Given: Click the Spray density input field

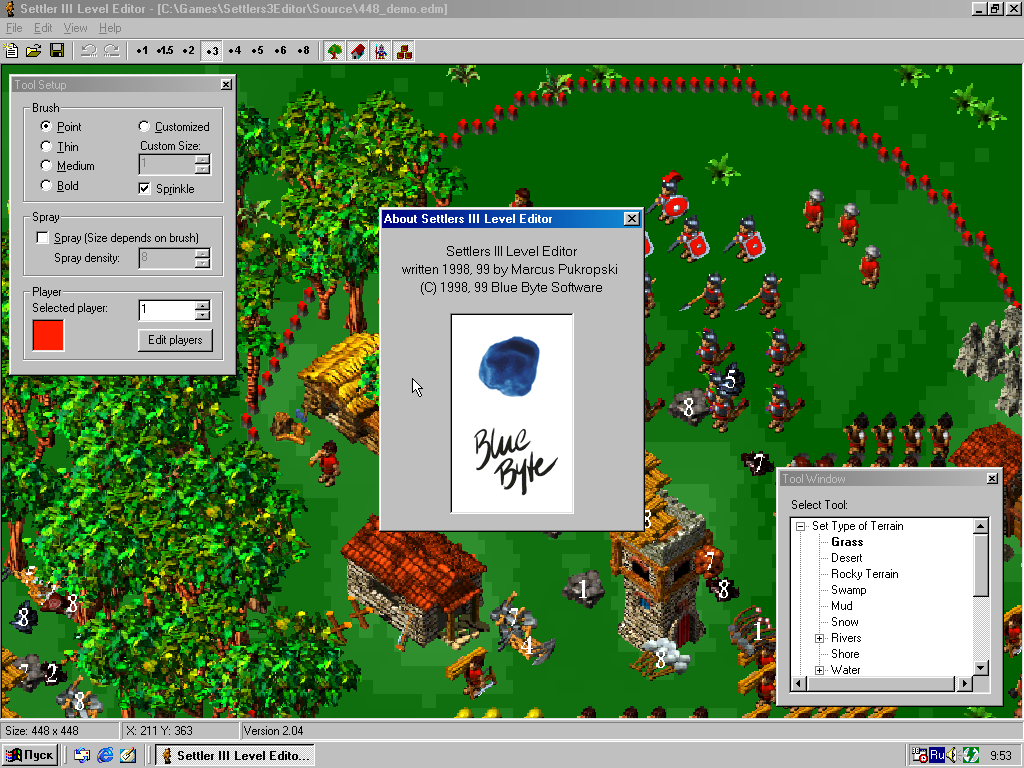Looking at the screenshot, I should [x=167, y=258].
